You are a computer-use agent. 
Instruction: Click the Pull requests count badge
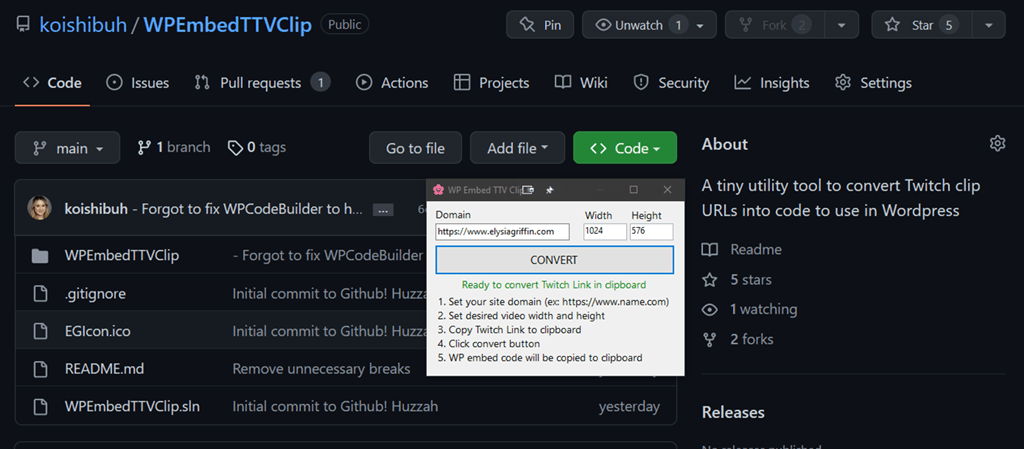(320, 82)
